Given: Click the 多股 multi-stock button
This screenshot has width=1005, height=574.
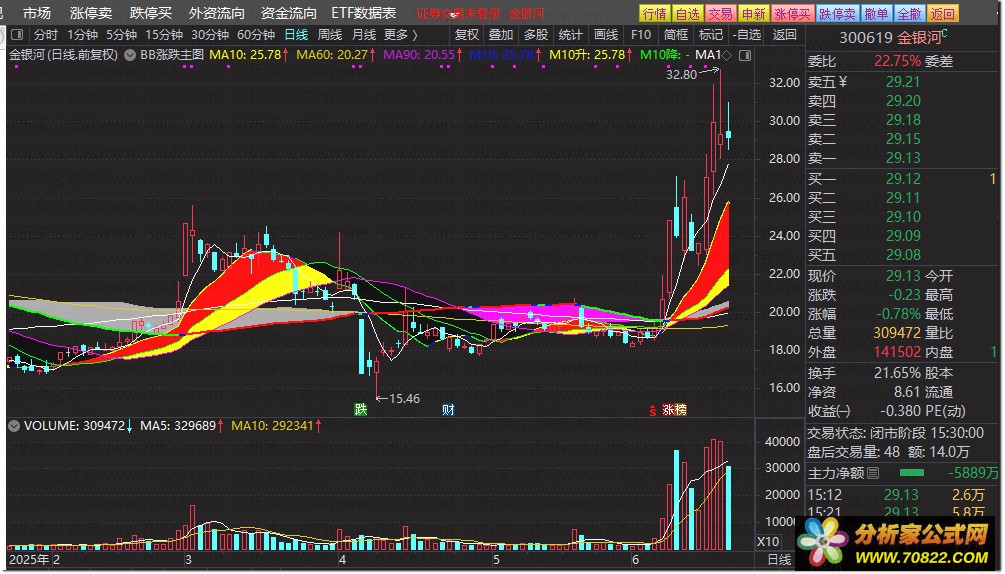Looking at the screenshot, I should tap(536, 35).
